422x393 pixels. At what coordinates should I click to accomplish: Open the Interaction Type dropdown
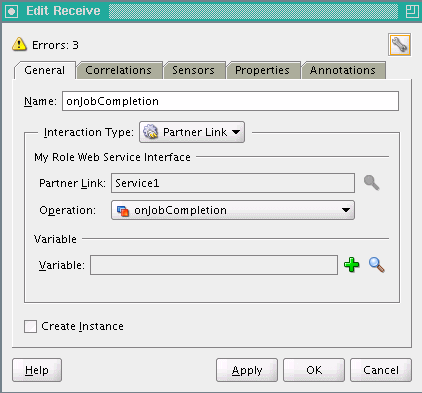coord(192,132)
